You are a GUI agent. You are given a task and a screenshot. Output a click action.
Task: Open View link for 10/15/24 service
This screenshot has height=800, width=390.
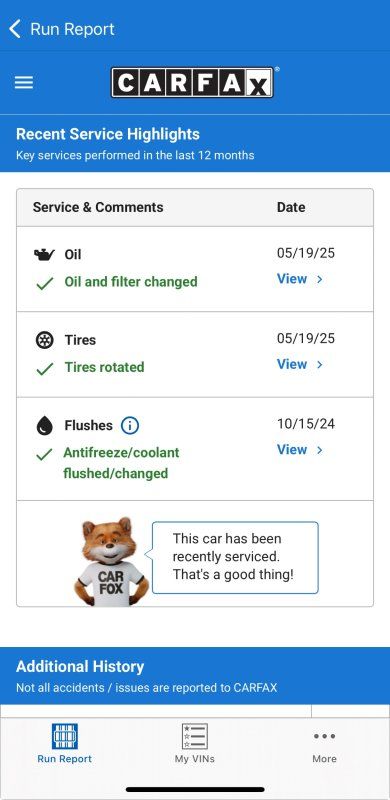[x=300, y=449]
